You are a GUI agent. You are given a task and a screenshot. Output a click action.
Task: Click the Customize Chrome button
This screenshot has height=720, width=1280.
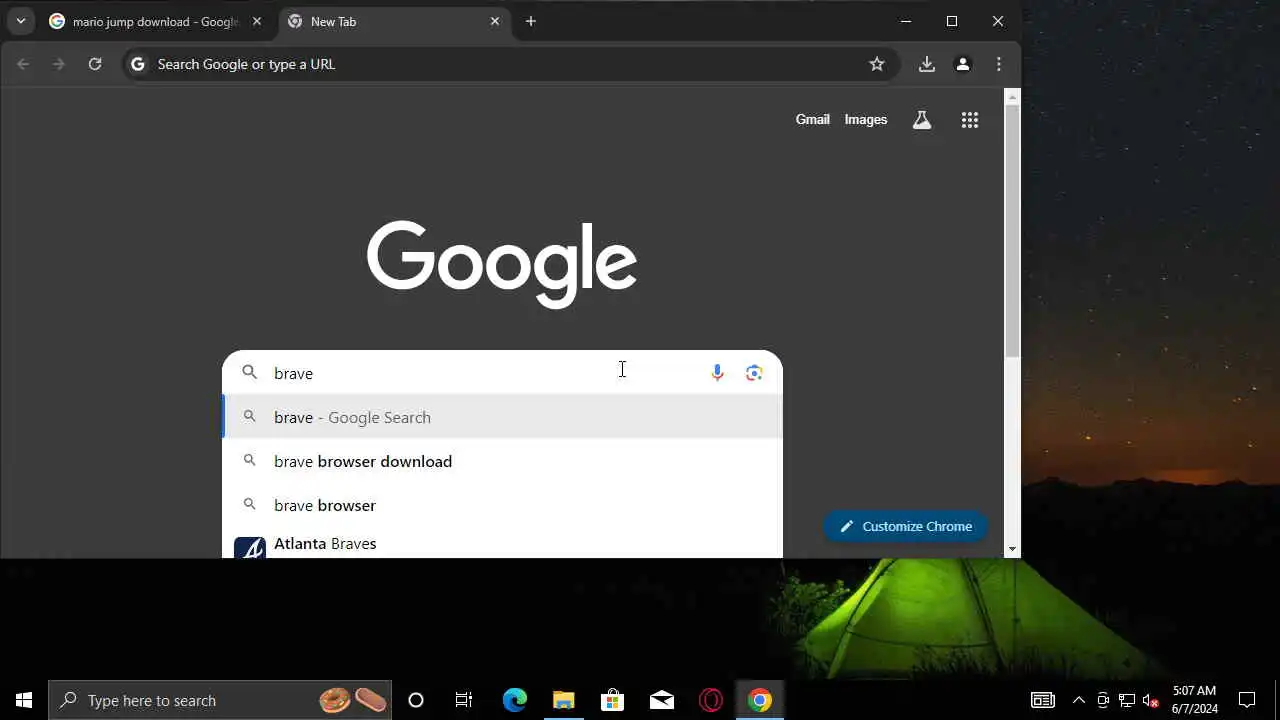tap(906, 526)
